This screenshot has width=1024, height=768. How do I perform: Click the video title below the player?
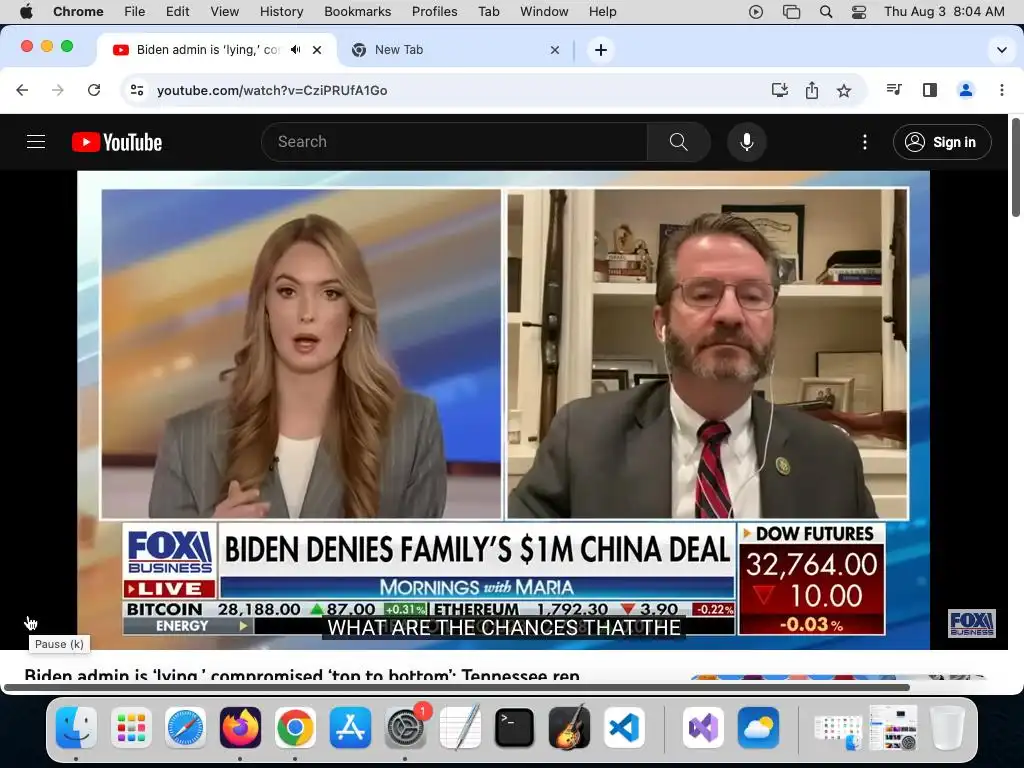(x=302, y=673)
